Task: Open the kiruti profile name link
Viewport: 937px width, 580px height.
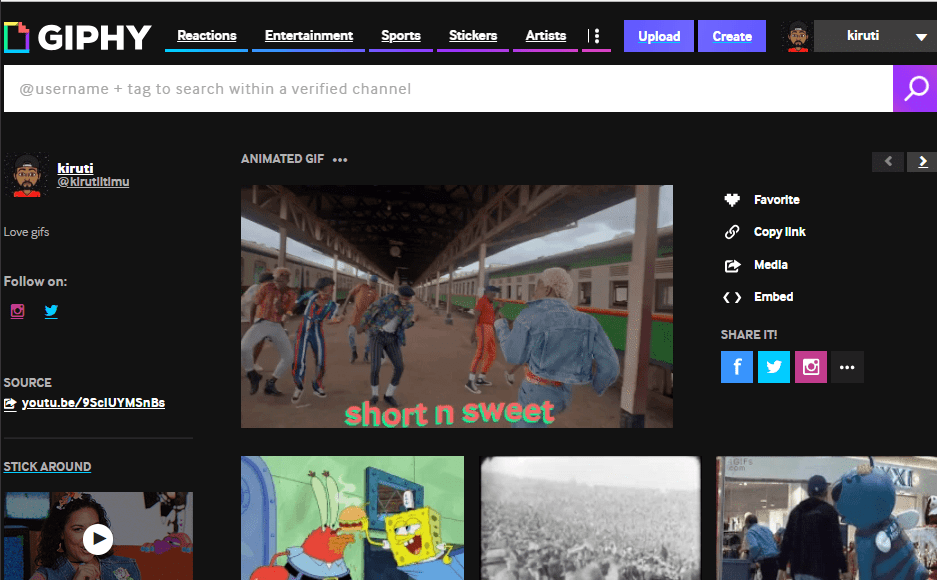Action: pyautogui.click(x=75, y=168)
